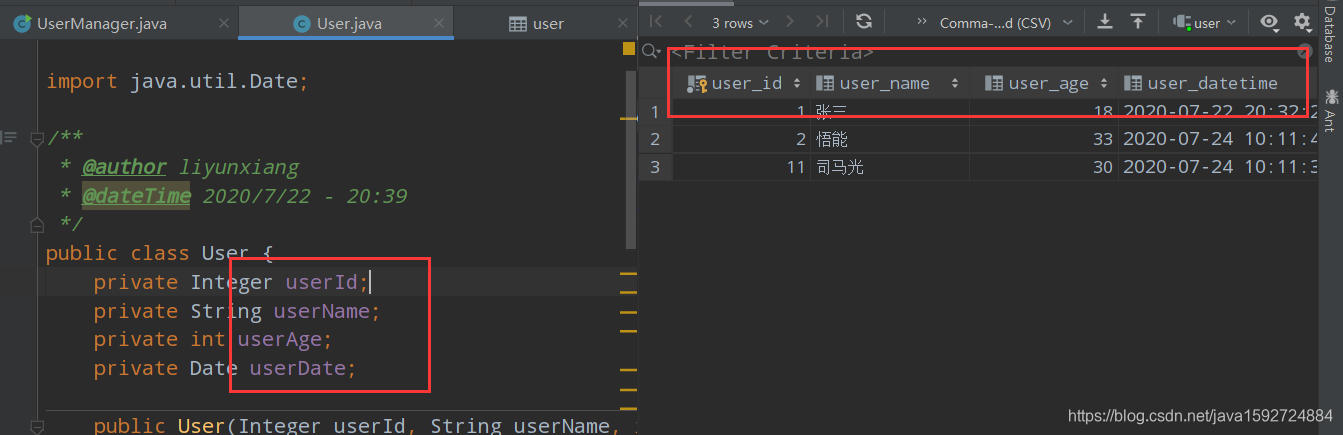Click the cell containing 悟能
1343x435 pixels.
coord(890,139)
